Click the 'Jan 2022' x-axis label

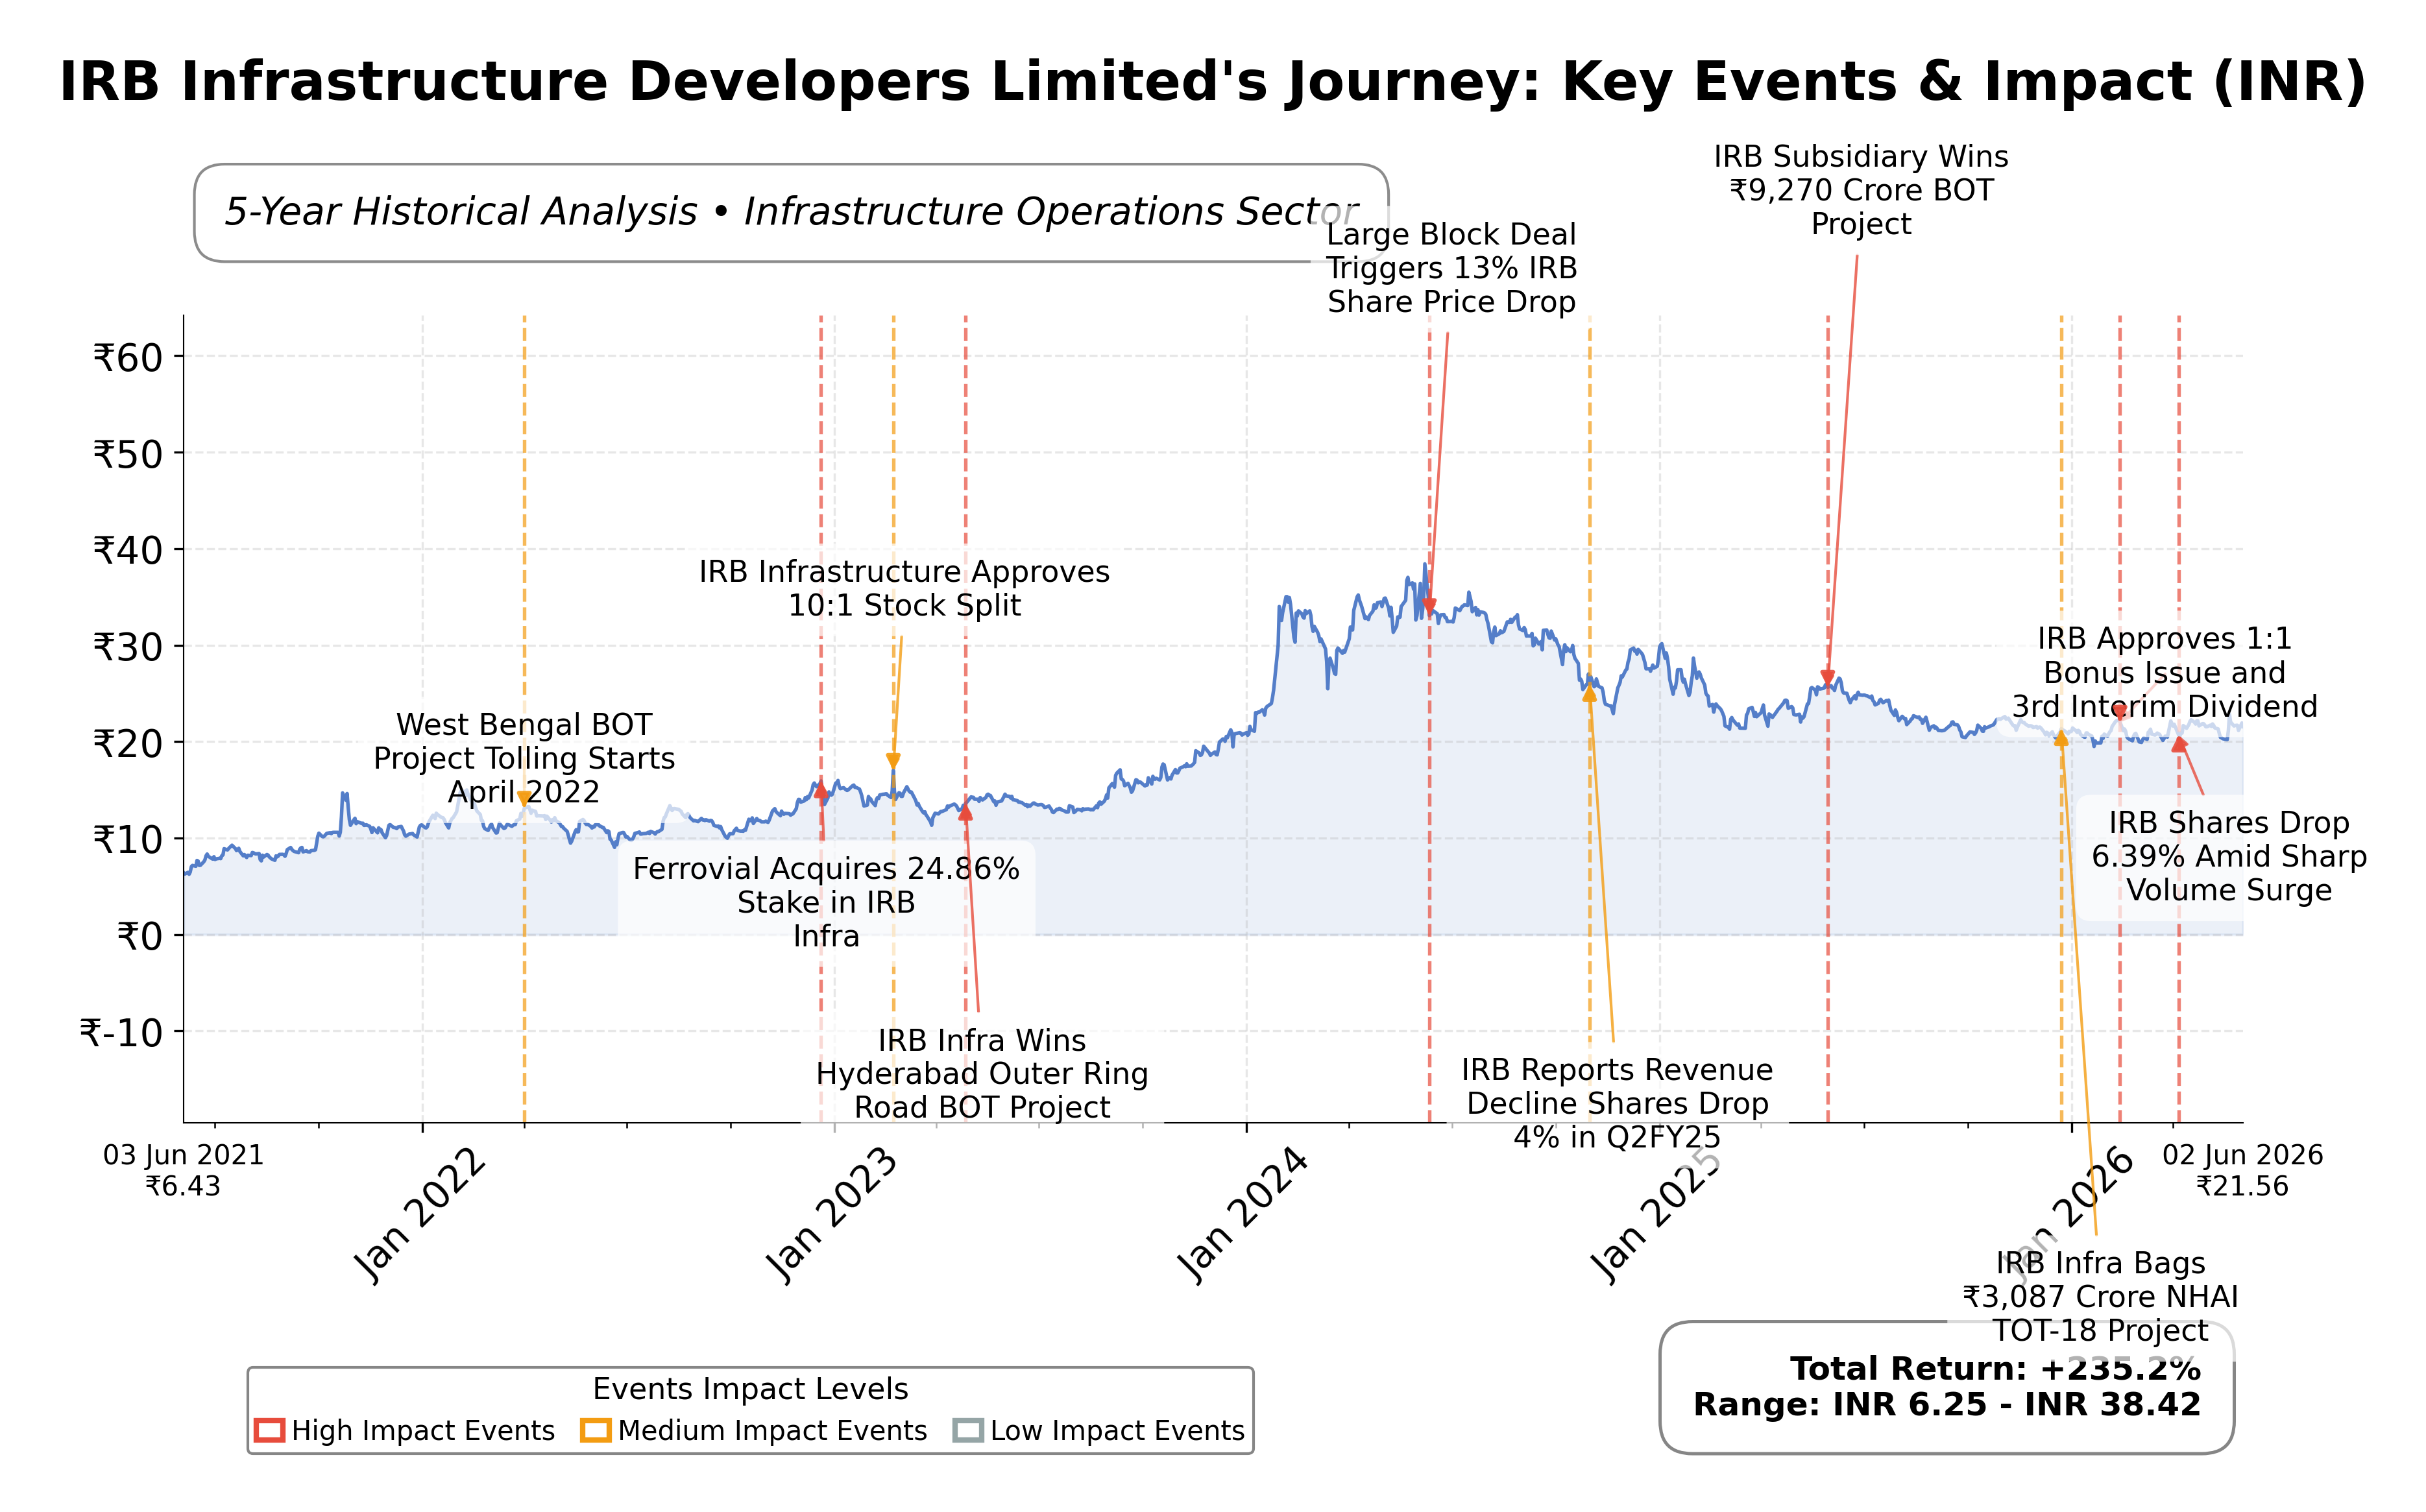pyautogui.click(x=420, y=1214)
